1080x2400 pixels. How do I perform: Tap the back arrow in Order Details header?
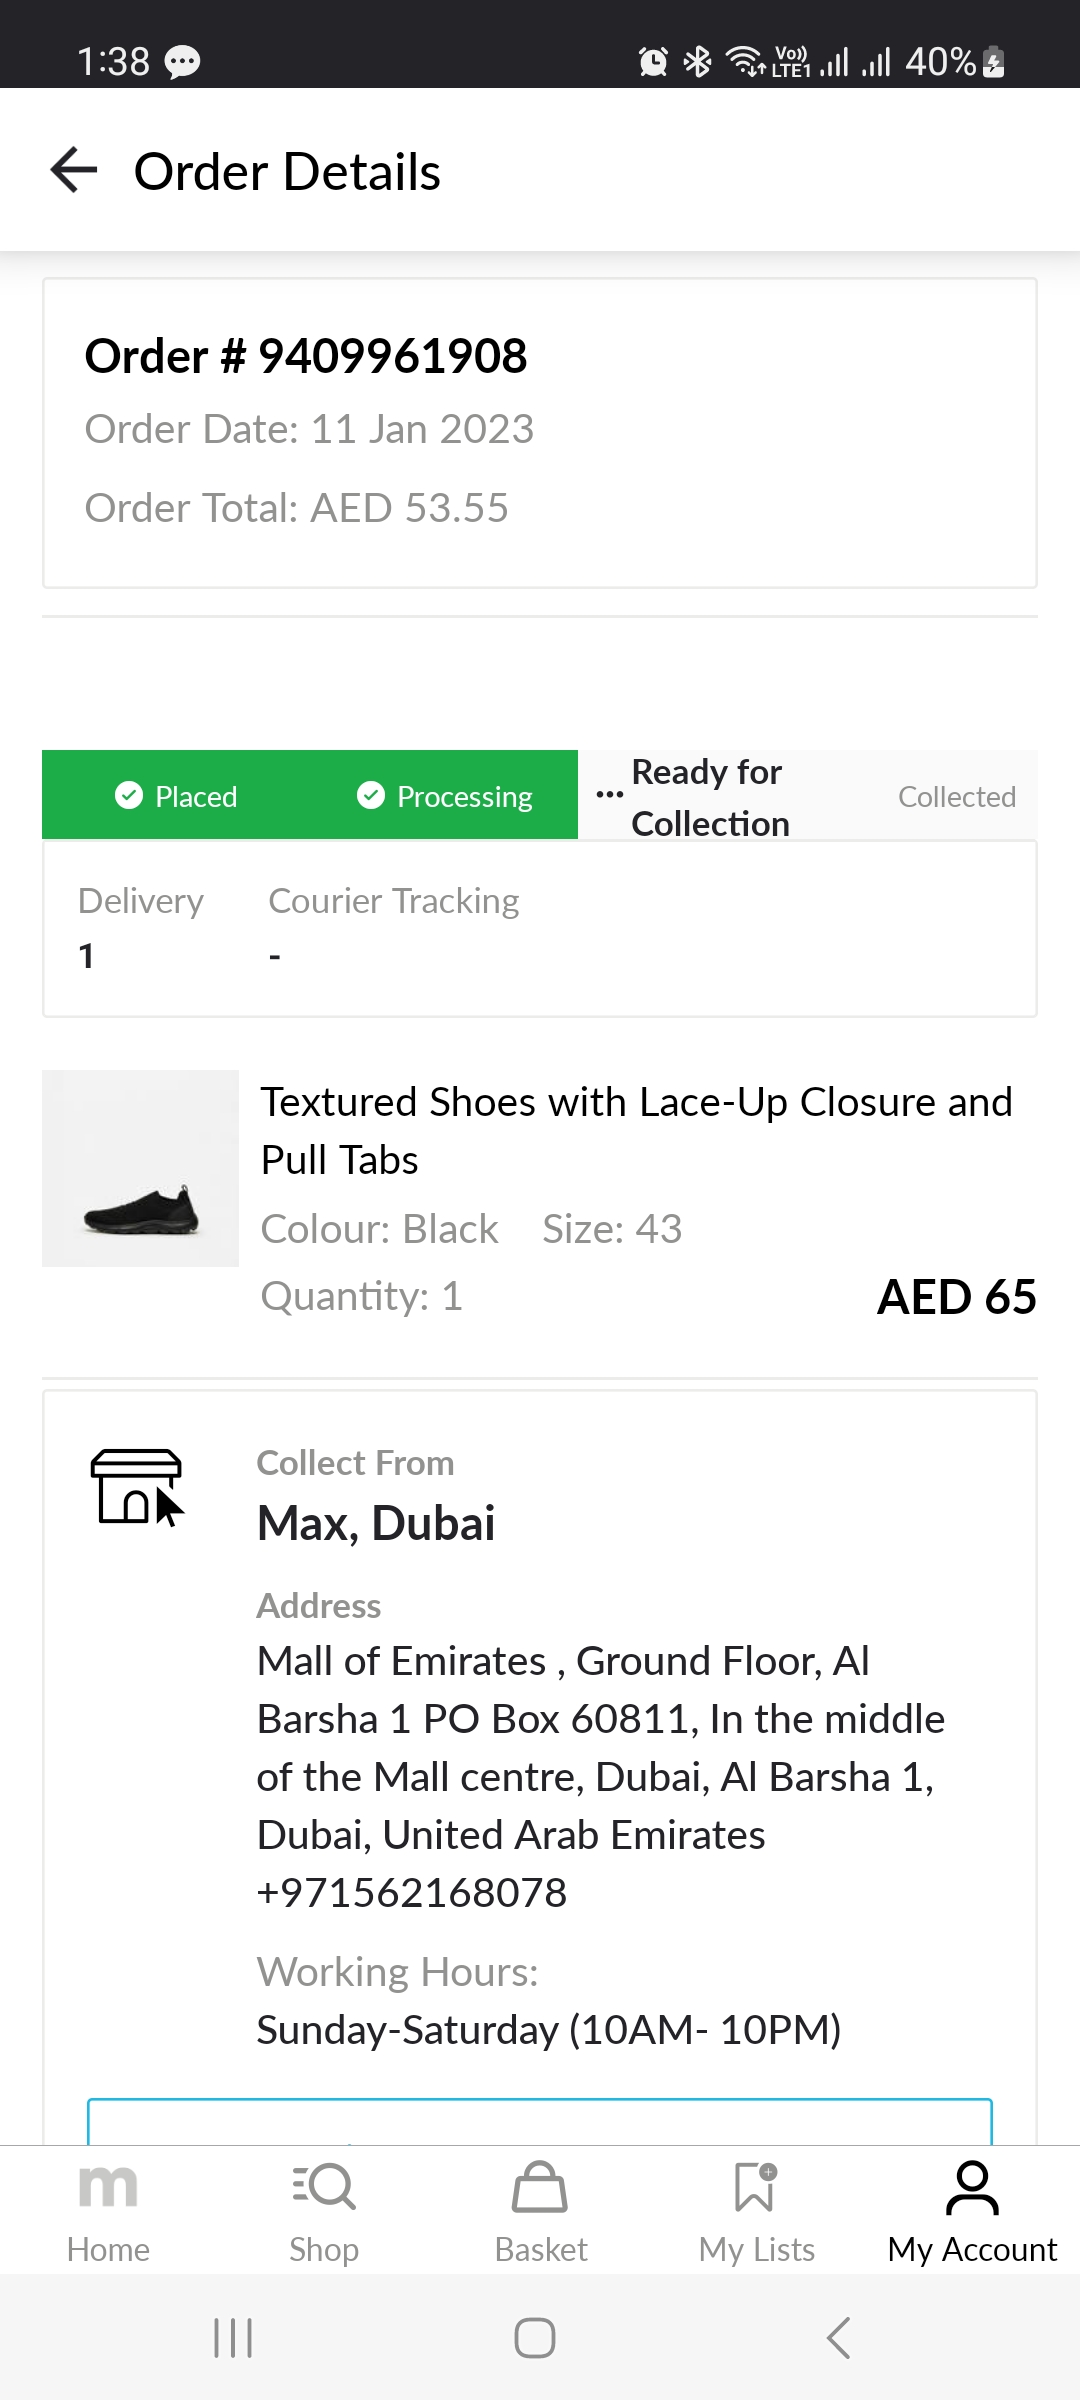(x=74, y=170)
